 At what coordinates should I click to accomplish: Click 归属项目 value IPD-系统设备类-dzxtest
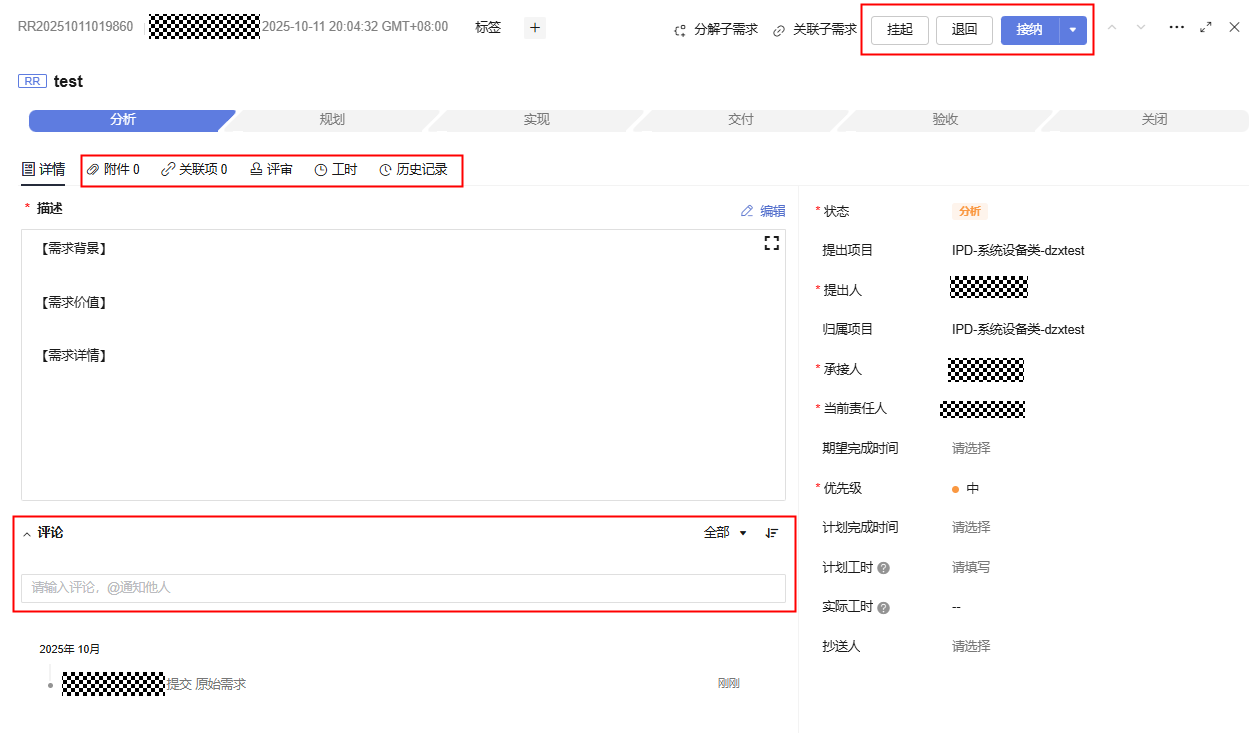tap(1018, 330)
